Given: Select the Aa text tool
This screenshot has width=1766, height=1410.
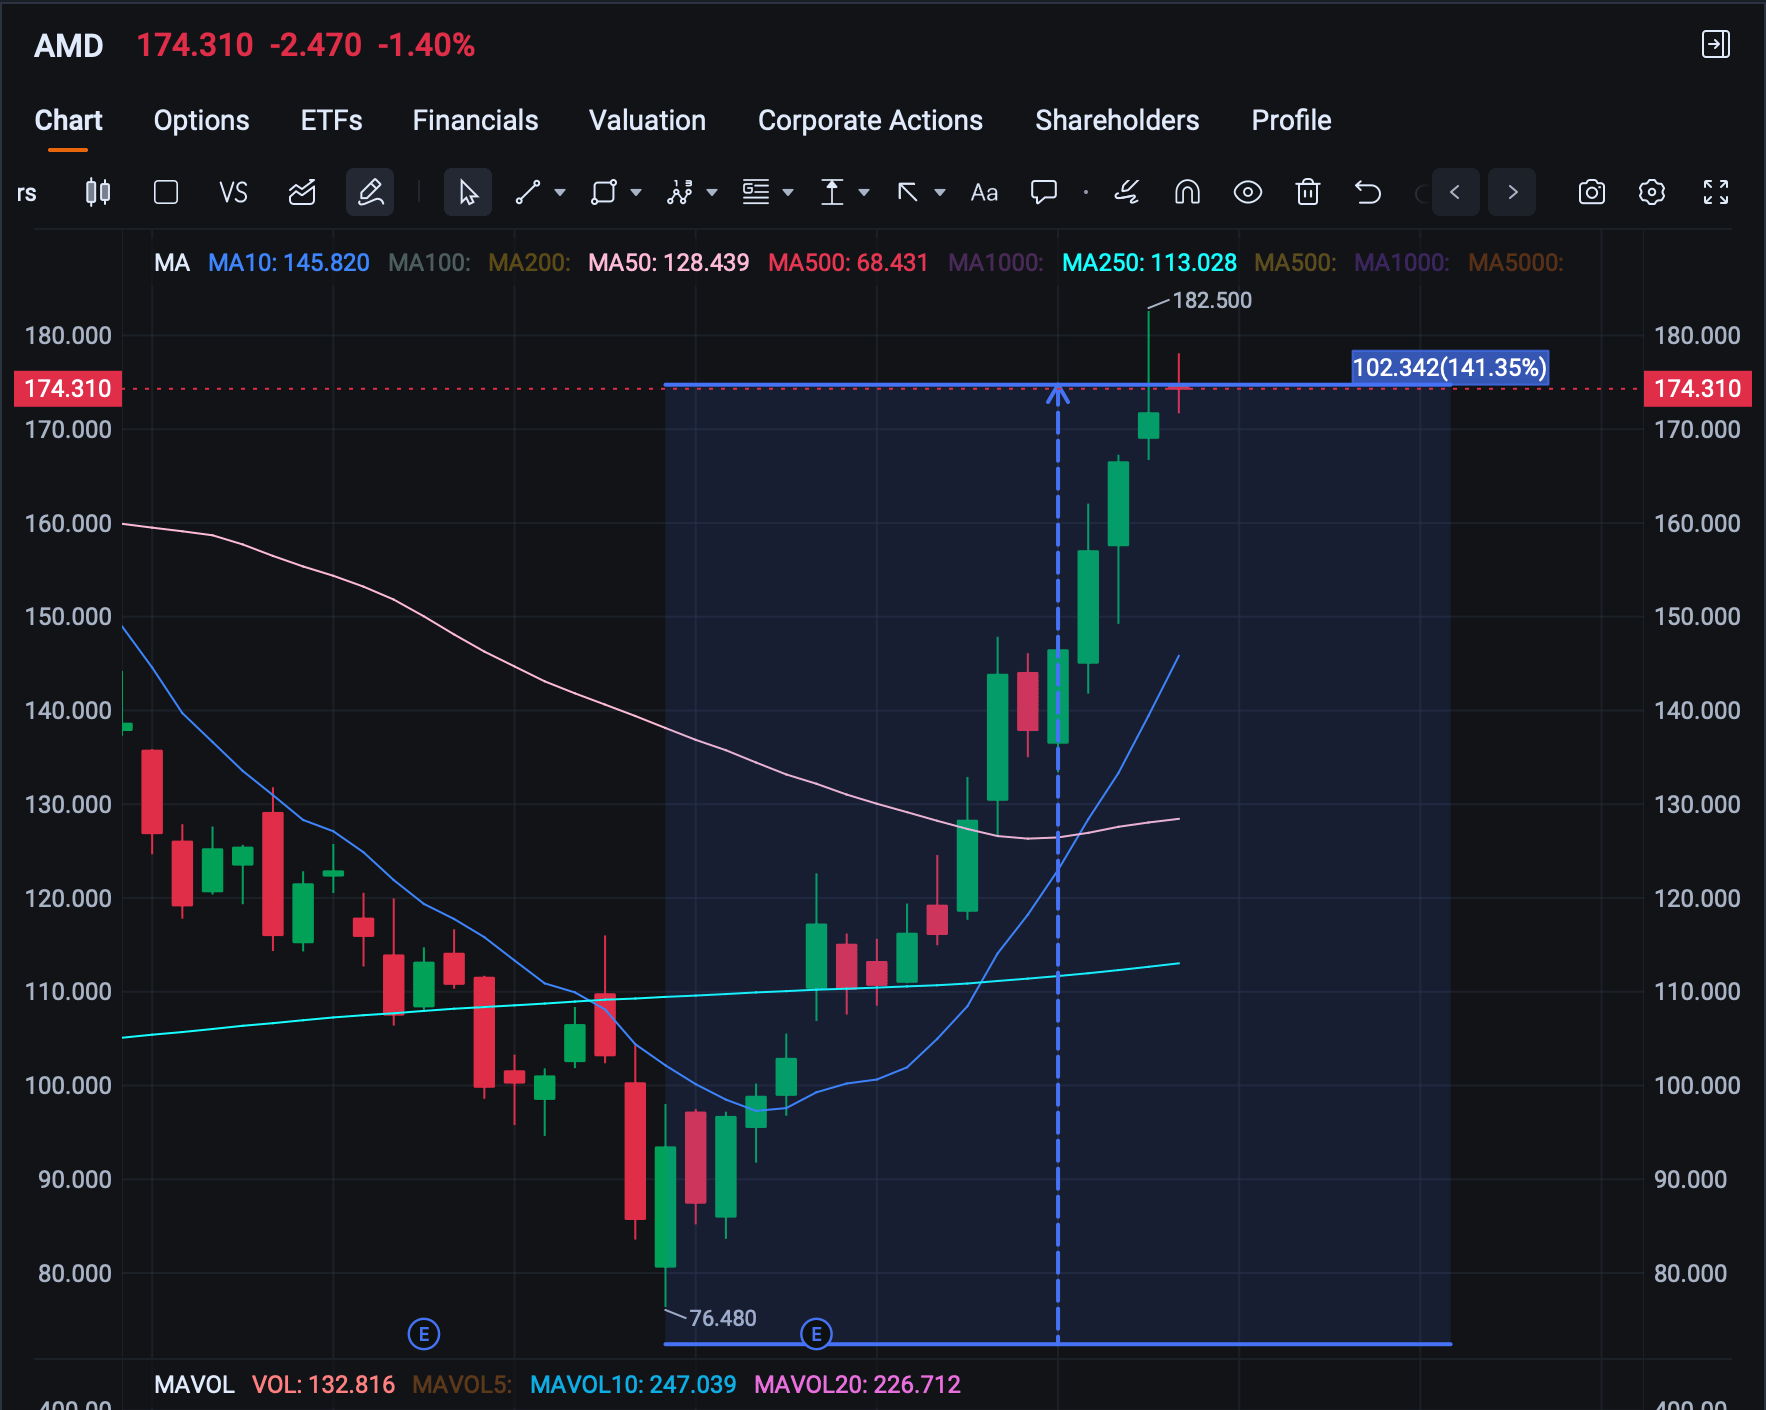Looking at the screenshot, I should (x=984, y=192).
